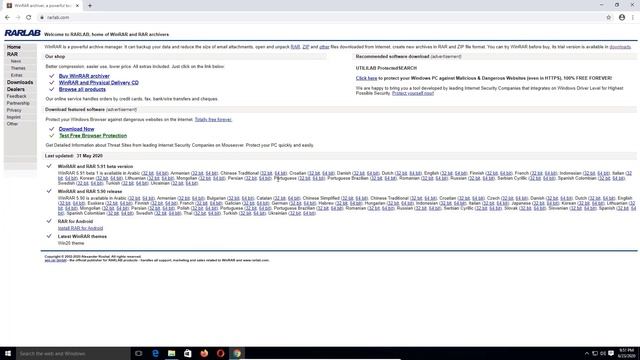This screenshot has width=640, height=360.
Task: Click the 'Last updated: 31 May 2020' text
Action: 74,156
